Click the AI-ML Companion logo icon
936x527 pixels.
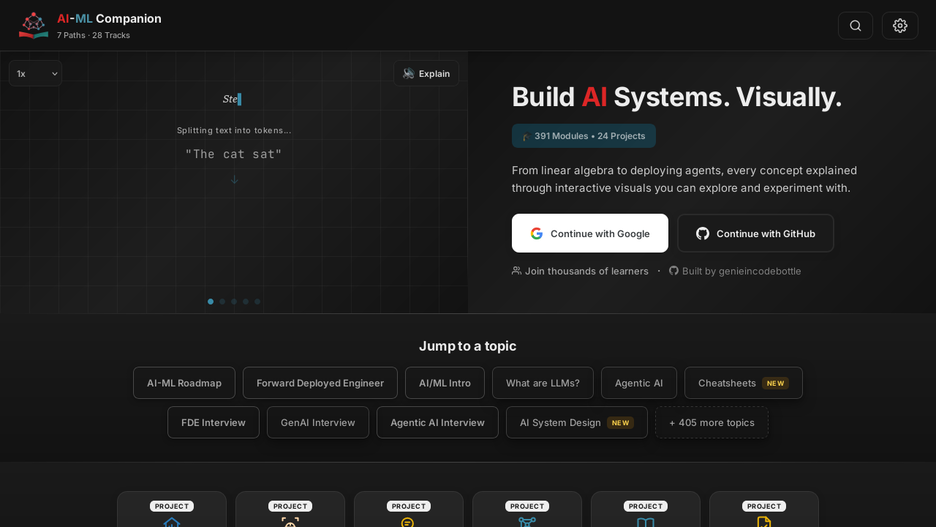coord(33,26)
